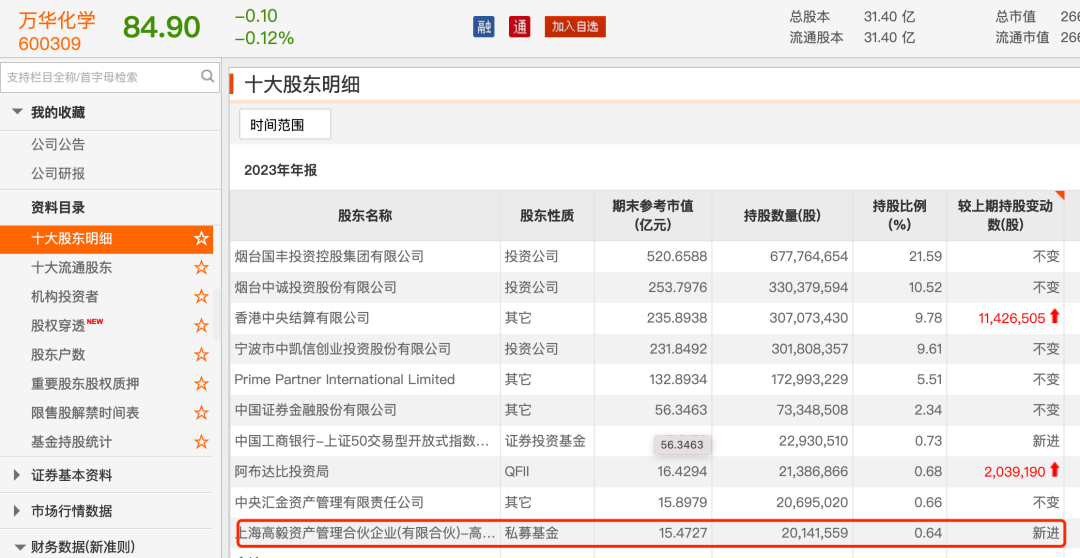Toggle favorite star for 基金持股统计

click(201, 442)
